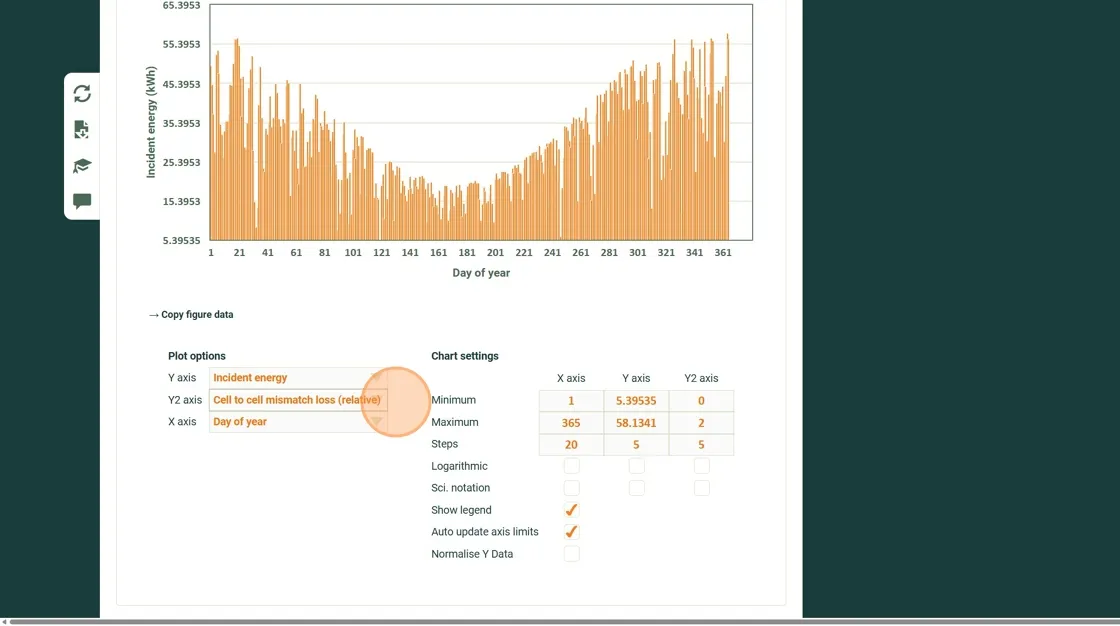Click the X axis Steps field showing 20
This screenshot has height=626, width=1120.
tap(571, 445)
